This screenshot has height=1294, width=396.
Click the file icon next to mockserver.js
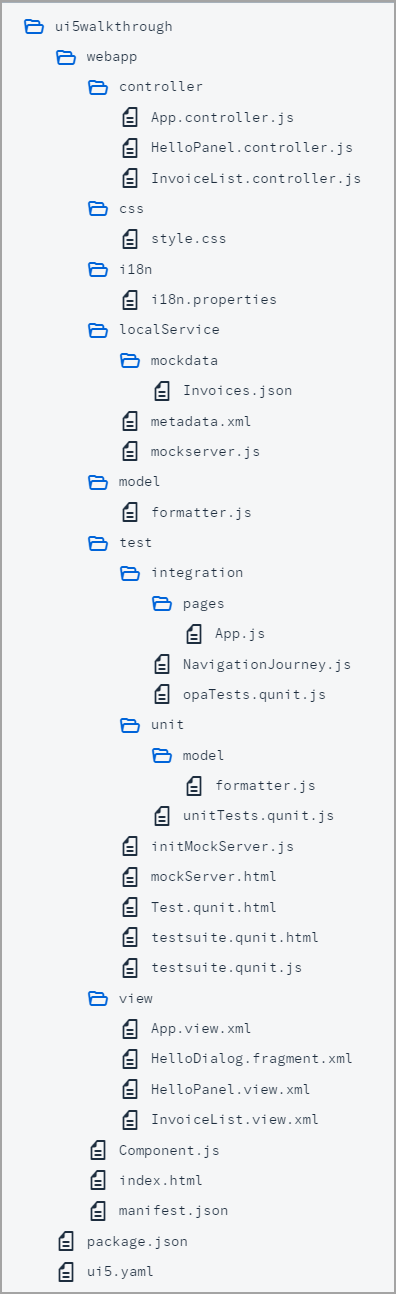(130, 451)
